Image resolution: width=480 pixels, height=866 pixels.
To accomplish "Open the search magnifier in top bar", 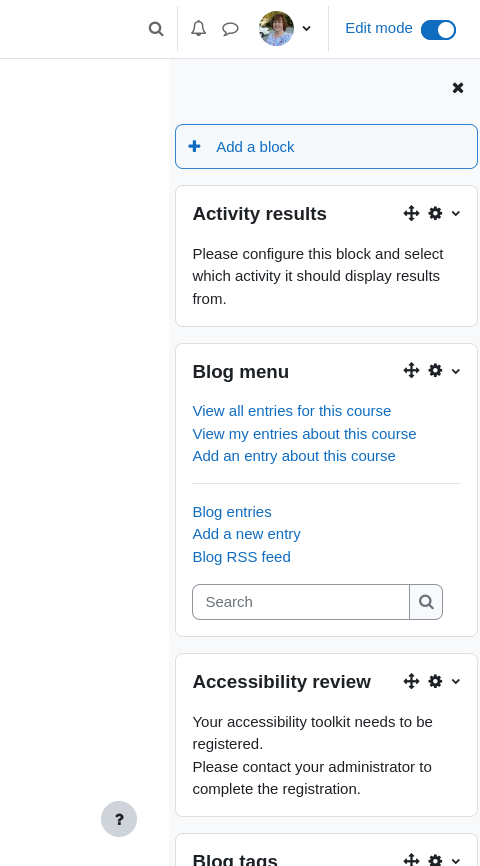I will [156, 29].
